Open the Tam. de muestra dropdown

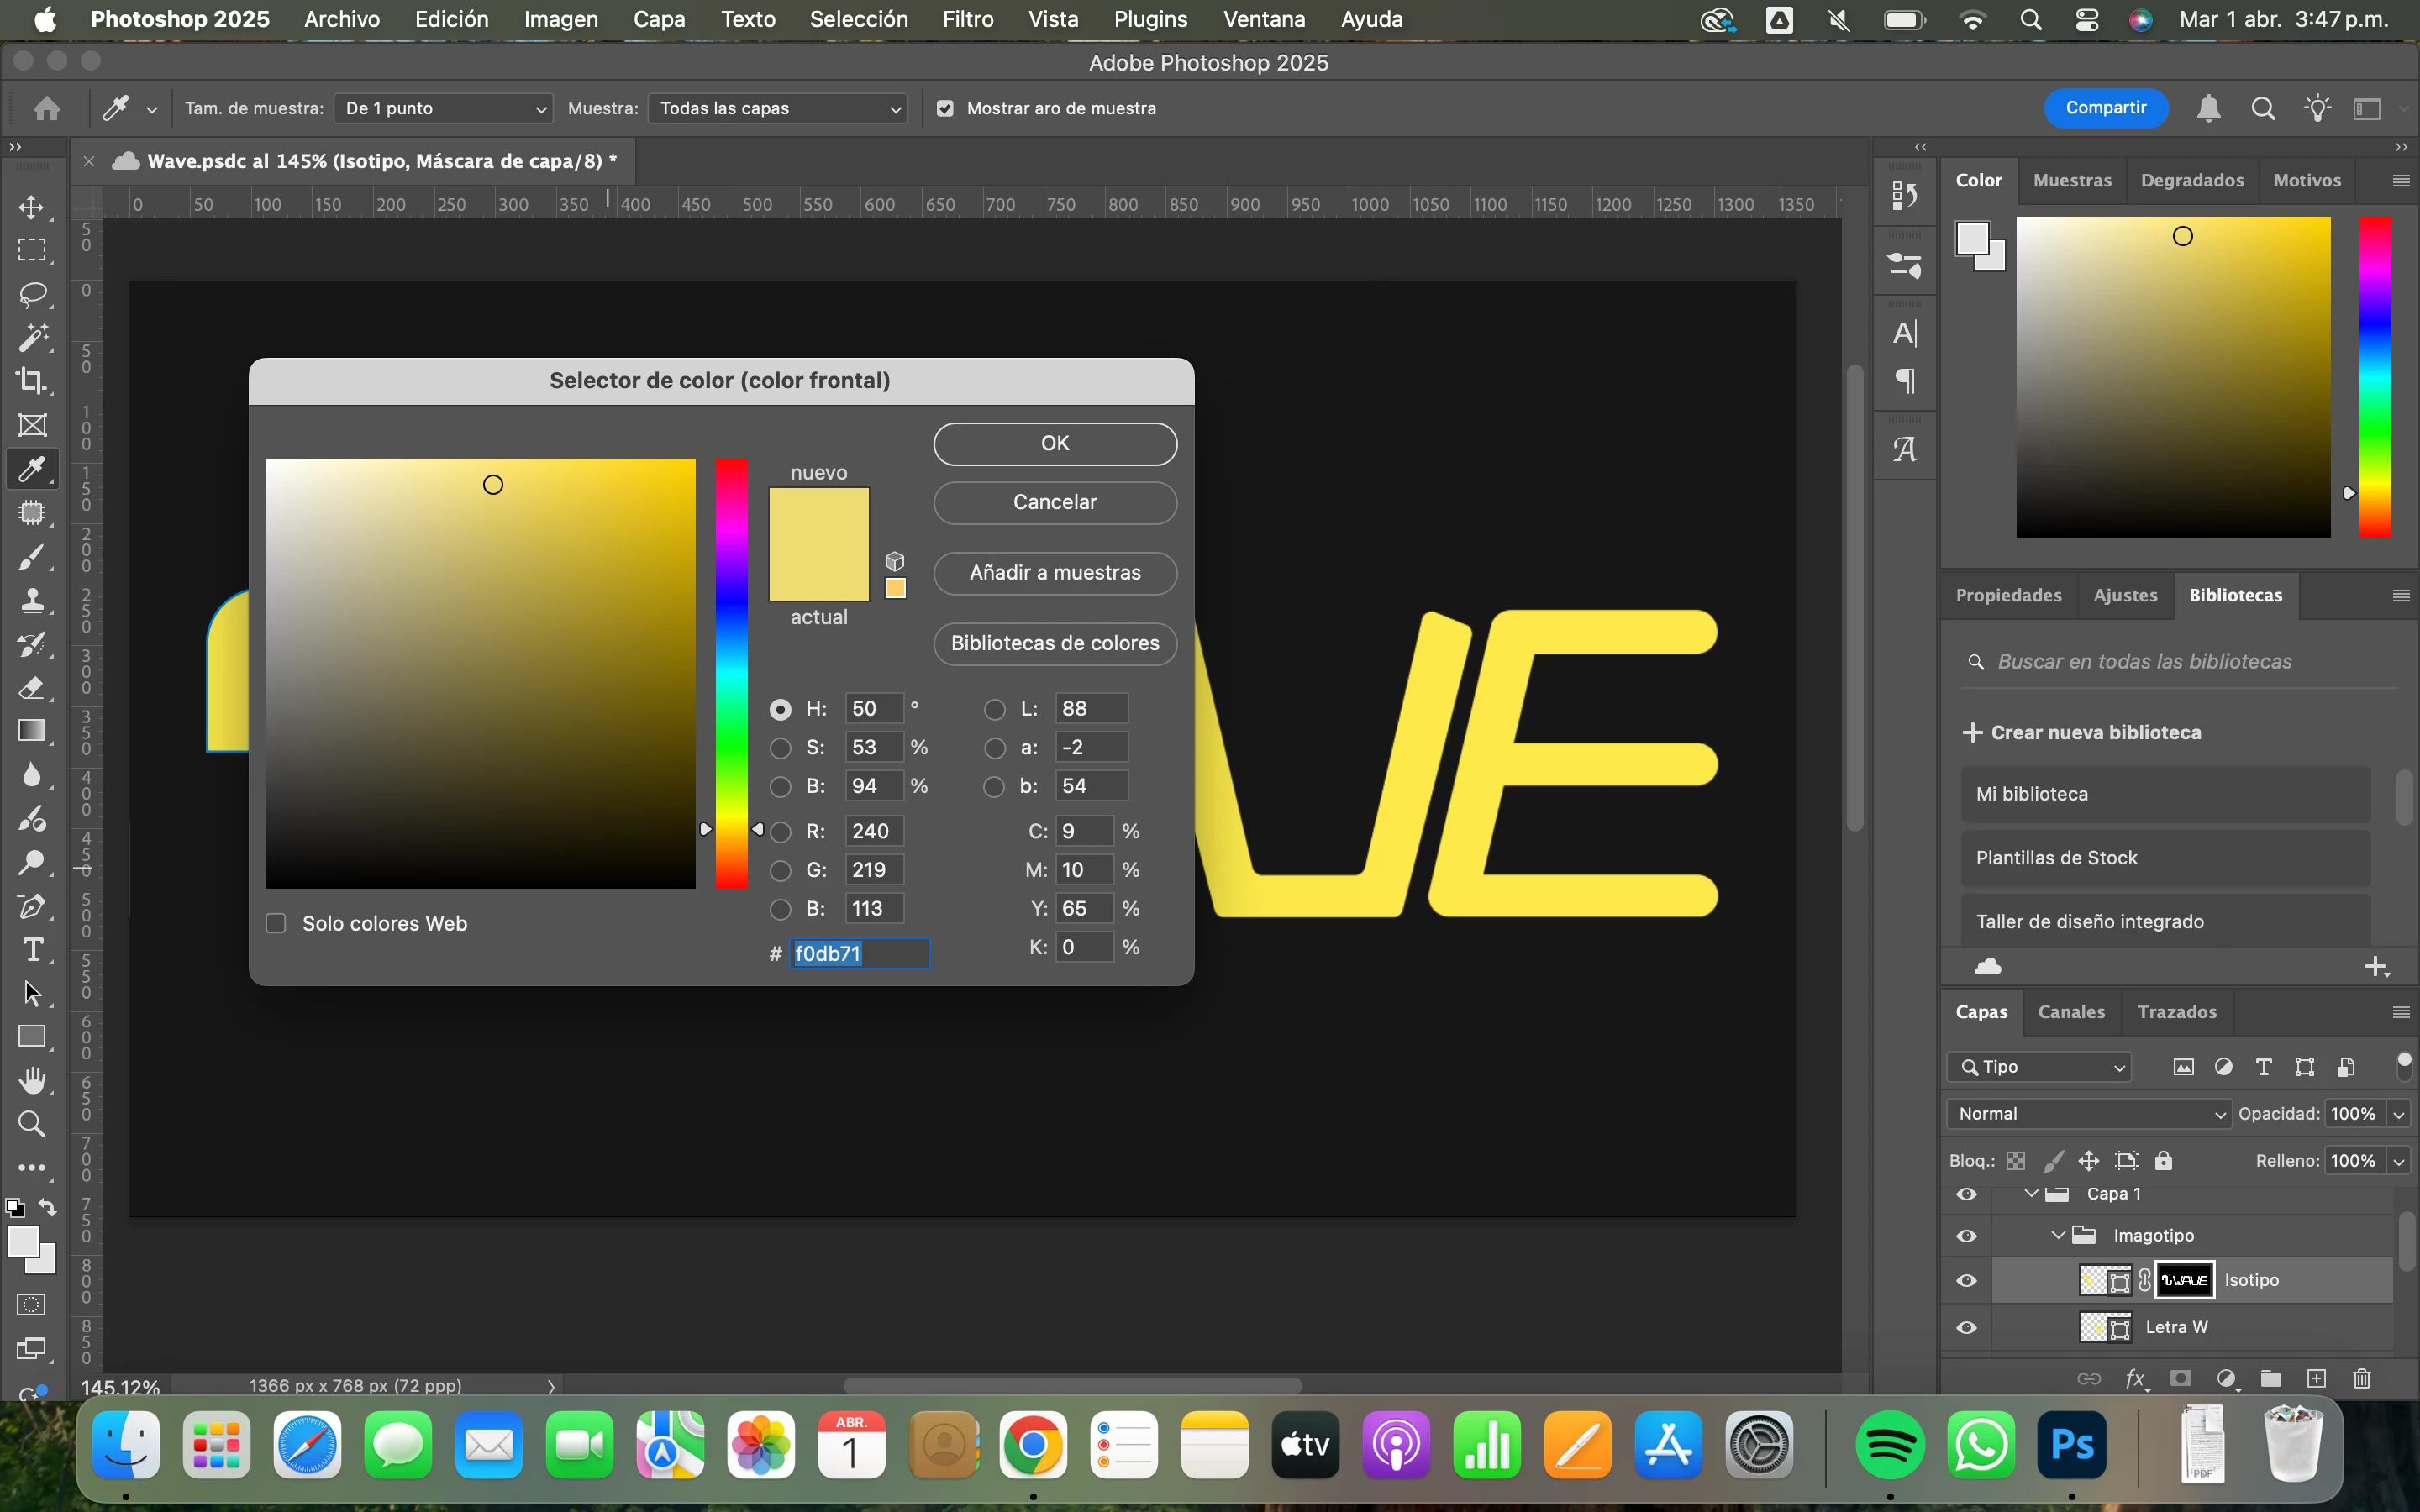(x=444, y=108)
